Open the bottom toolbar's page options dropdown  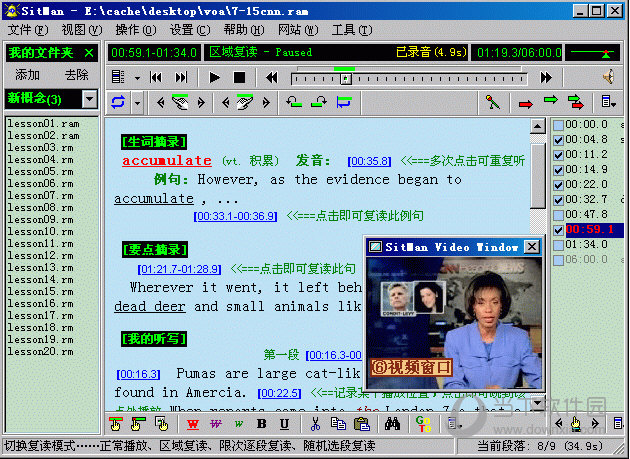[x=454, y=424]
